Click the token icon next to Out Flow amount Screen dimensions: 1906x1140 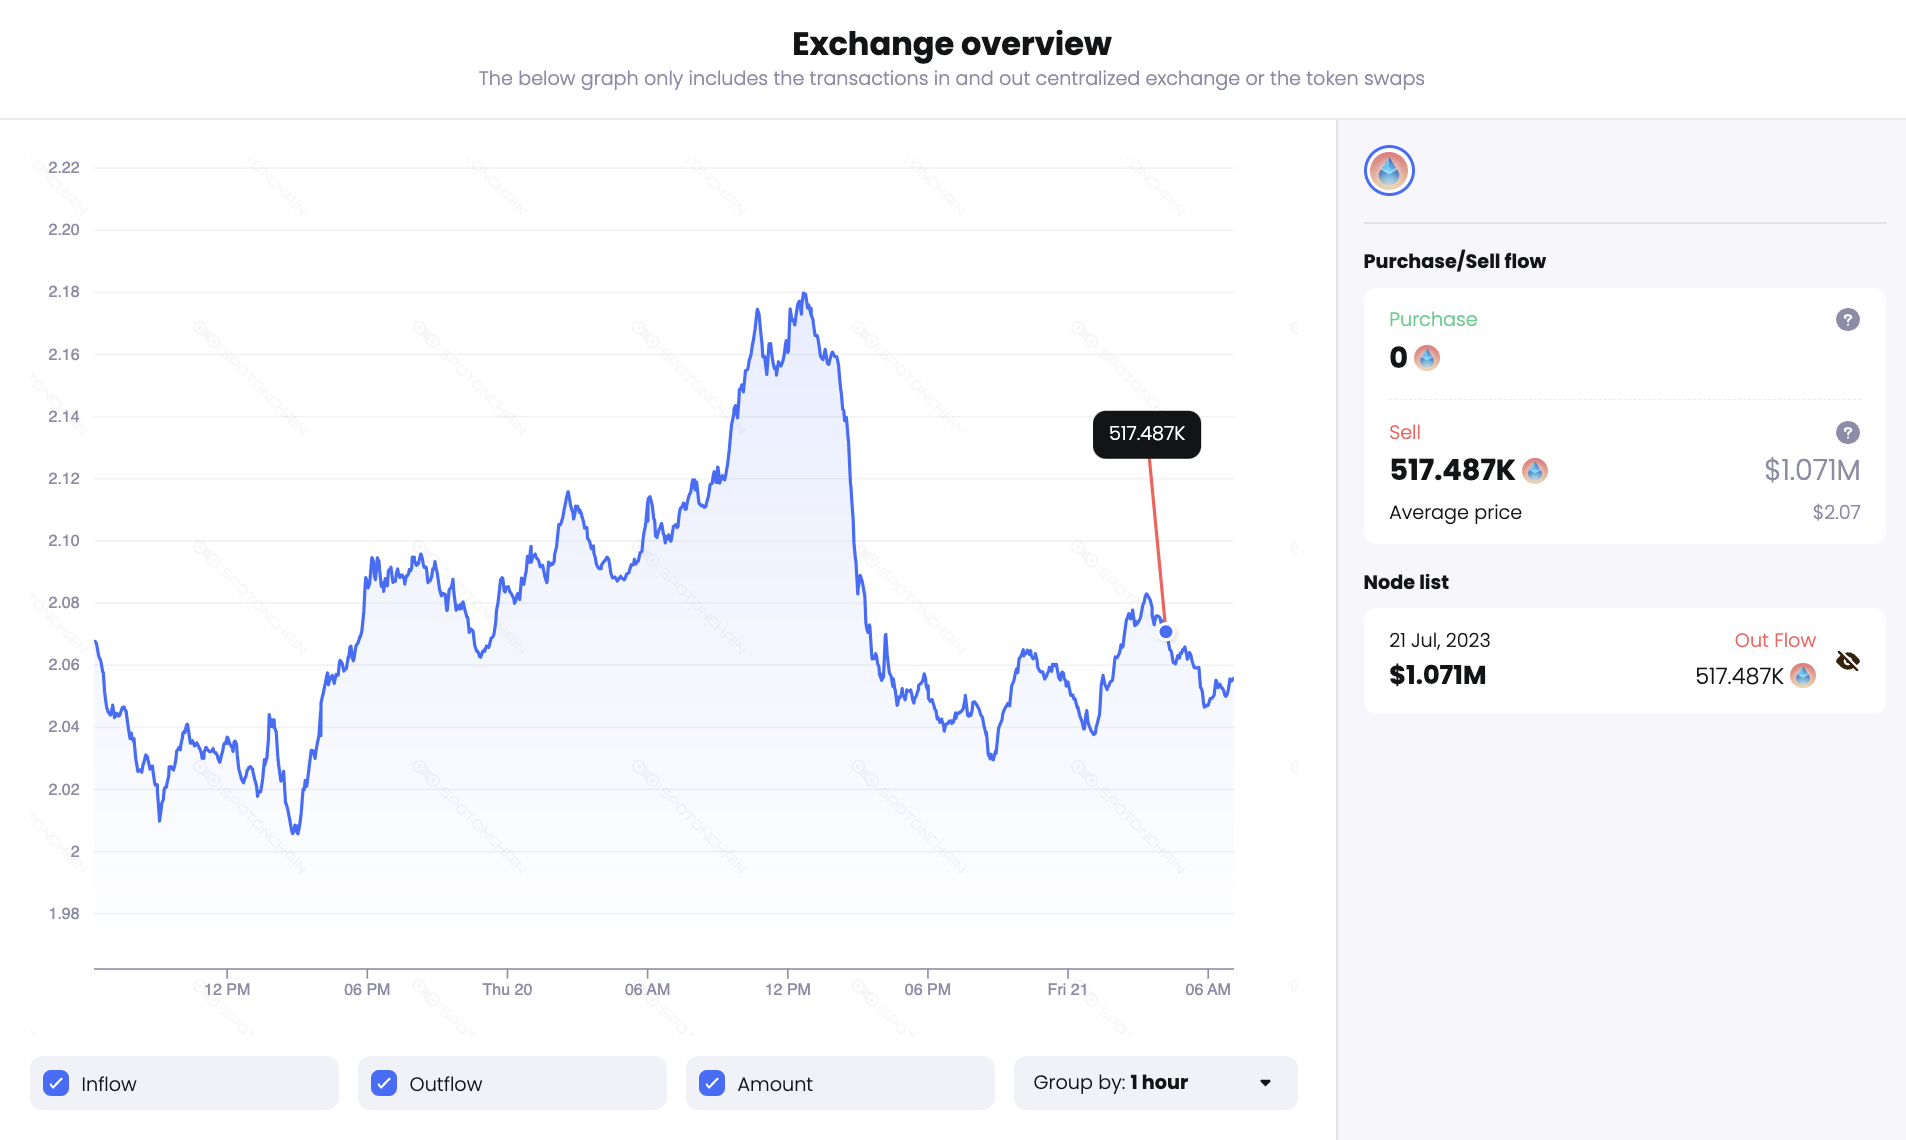tap(1802, 676)
